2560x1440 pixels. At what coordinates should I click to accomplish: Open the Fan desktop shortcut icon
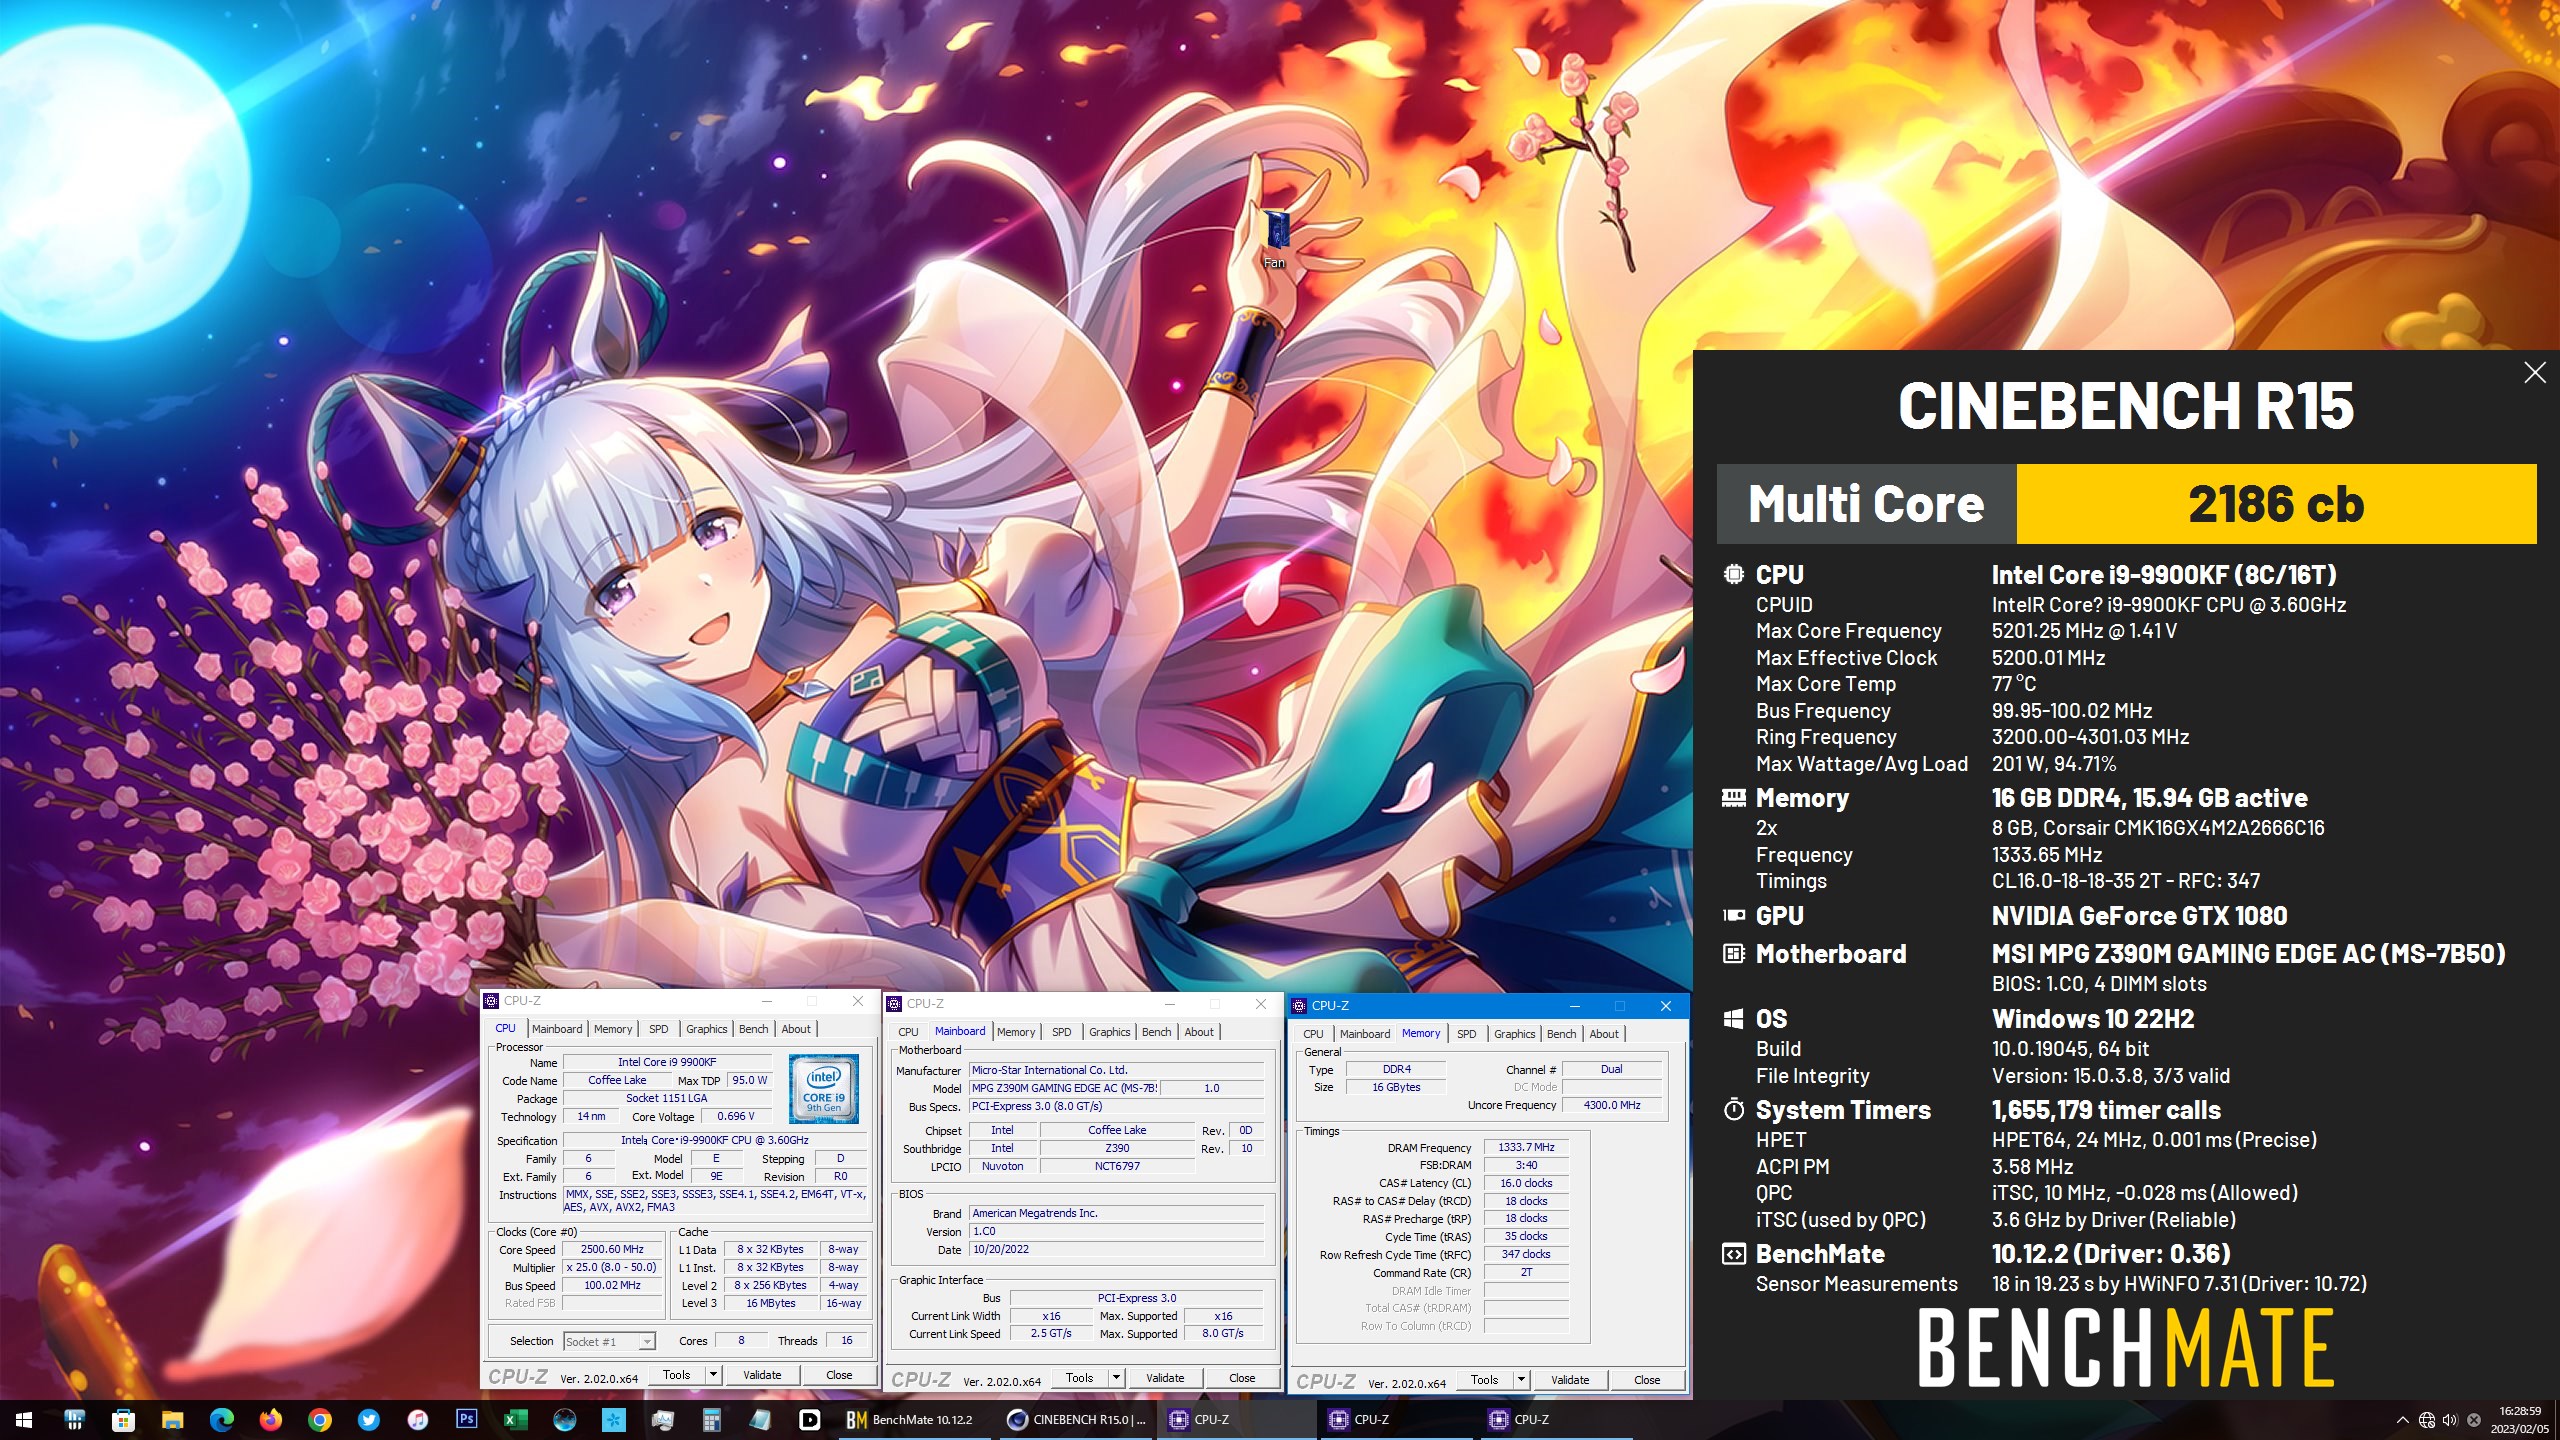coord(1275,239)
